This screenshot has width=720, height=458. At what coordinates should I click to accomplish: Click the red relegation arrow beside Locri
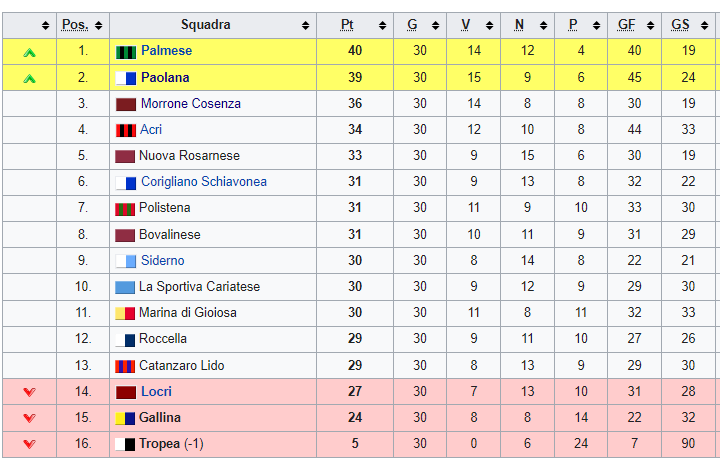click(29, 392)
